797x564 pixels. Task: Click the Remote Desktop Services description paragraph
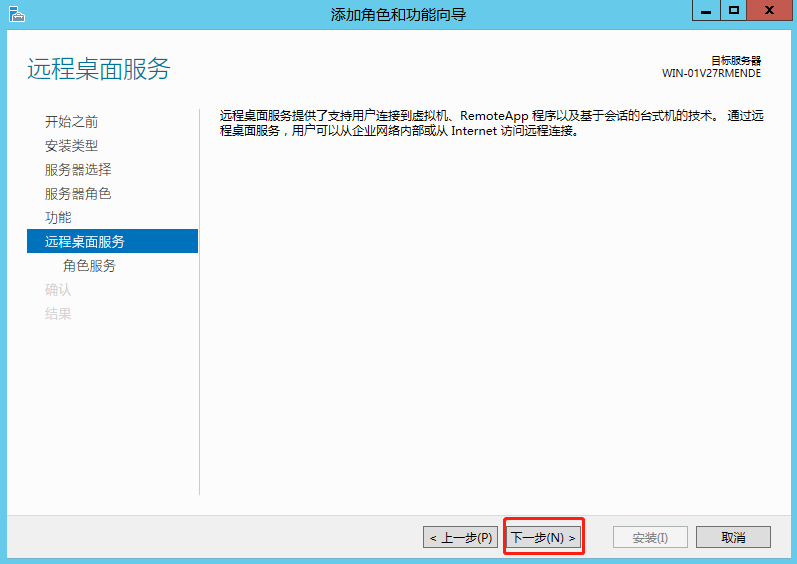point(491,123)
